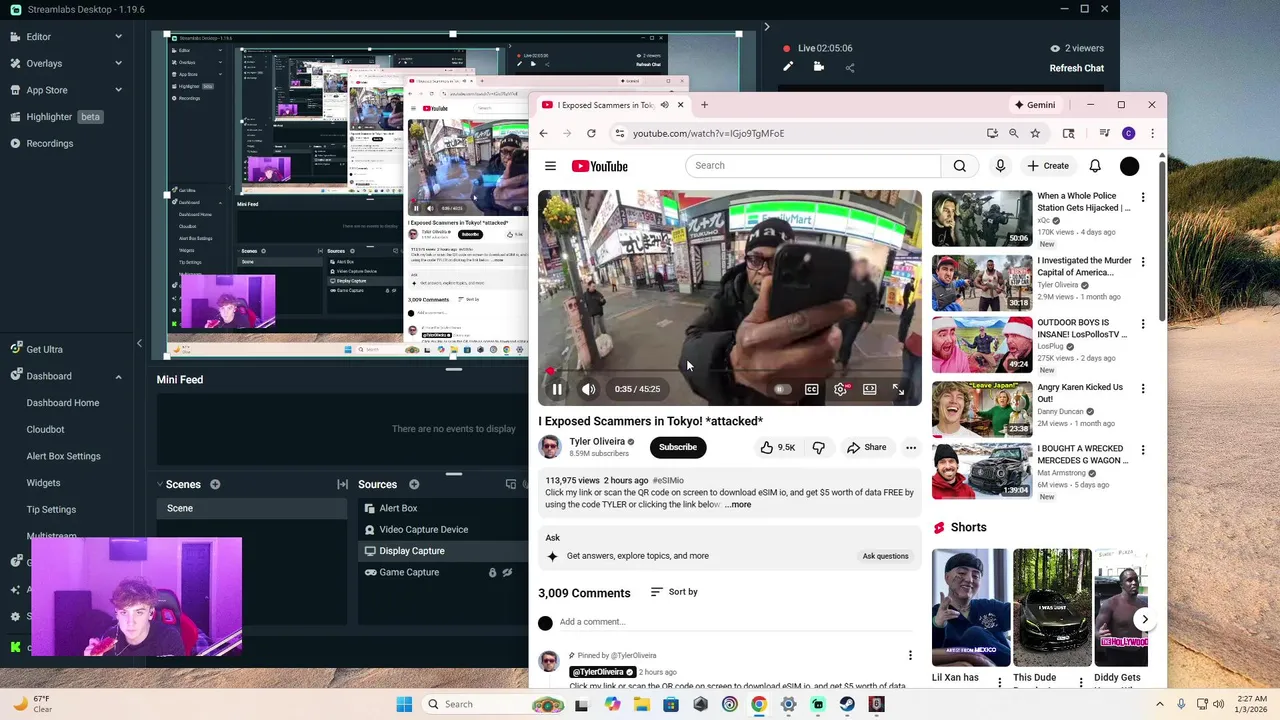Open options for 'When a Whole Police Station' video
Screen dimensions: 1280x720
tap(1143, 198)
